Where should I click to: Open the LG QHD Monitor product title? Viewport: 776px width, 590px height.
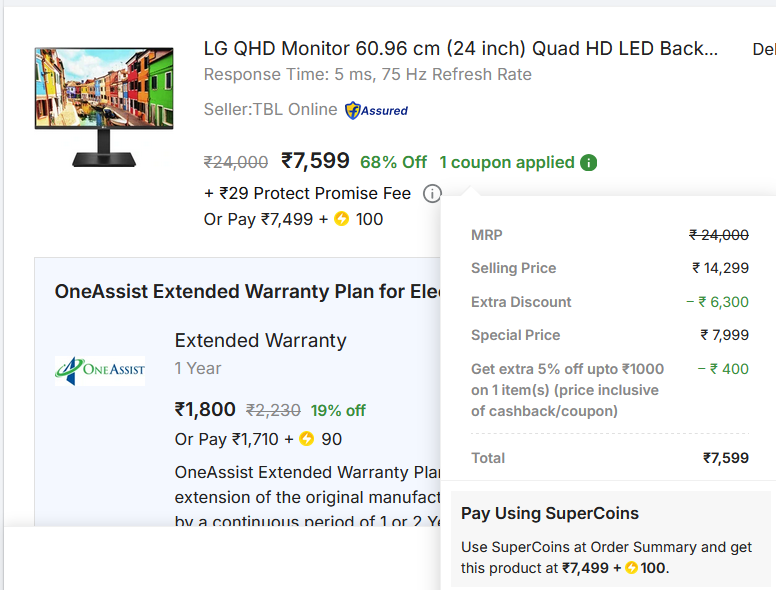click(x=461, y=49)
